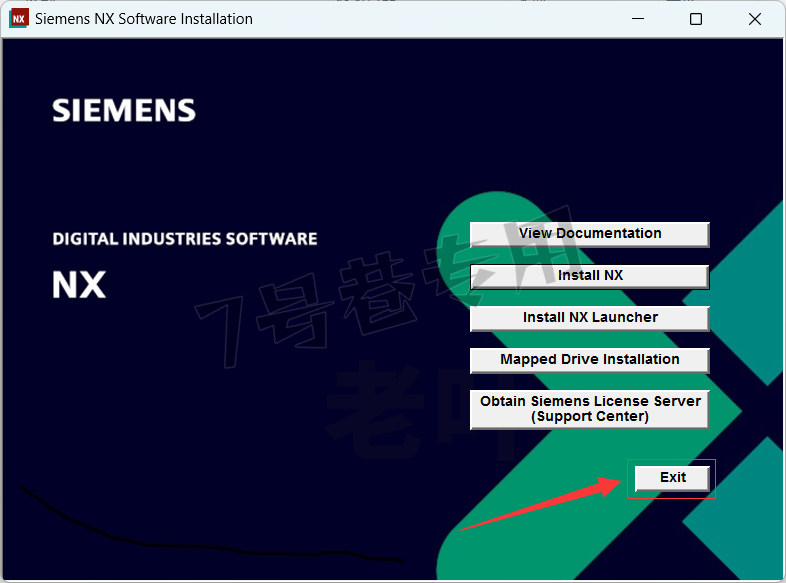Viewport: 786px width, 583px height.
Task: Launch Install NX Launcher option
Action: (x=590, y=318)
